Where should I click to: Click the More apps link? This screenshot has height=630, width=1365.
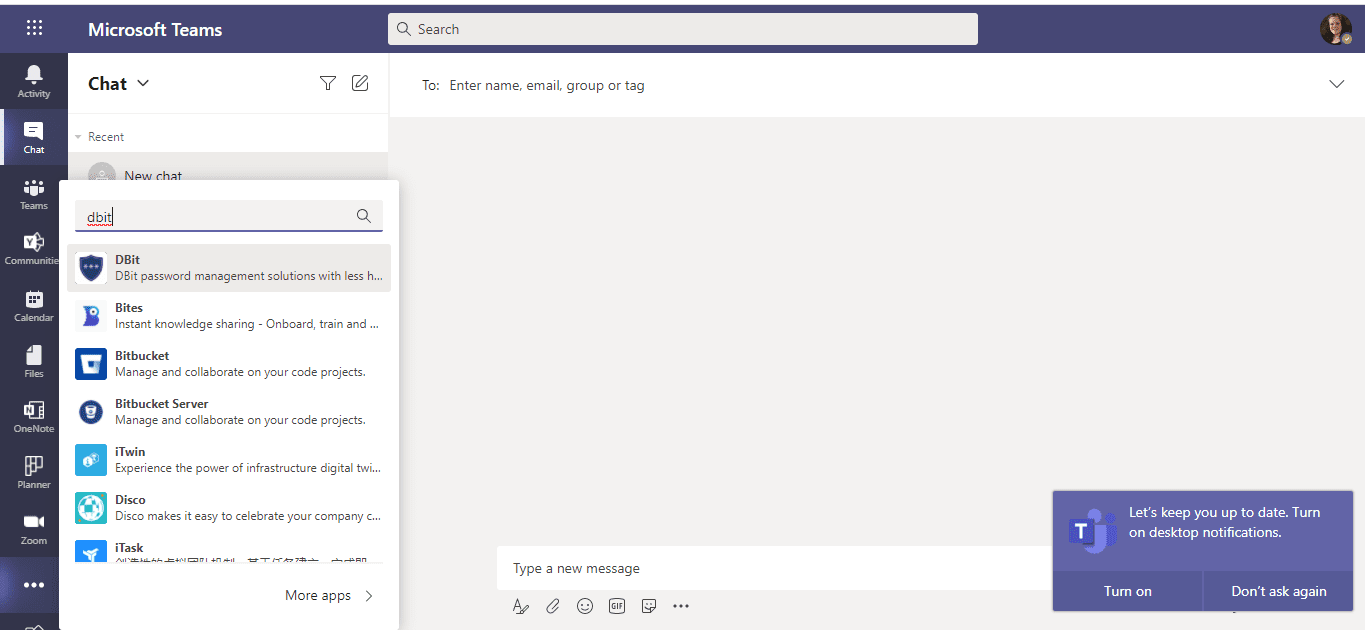318,595
